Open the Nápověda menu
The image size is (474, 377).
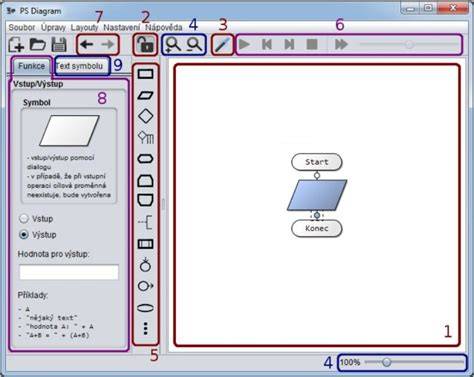tap(164, 27)
